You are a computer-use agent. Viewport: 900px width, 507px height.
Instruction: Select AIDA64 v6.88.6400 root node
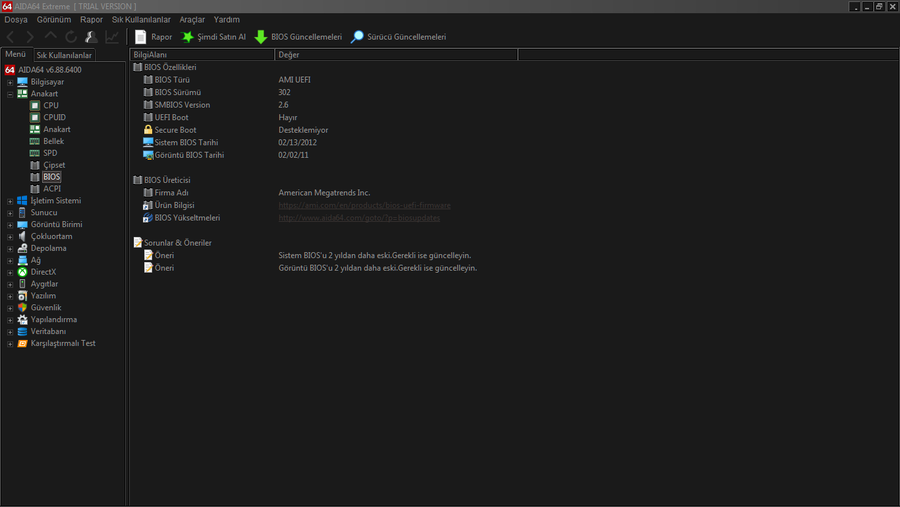tap(49, 70)
